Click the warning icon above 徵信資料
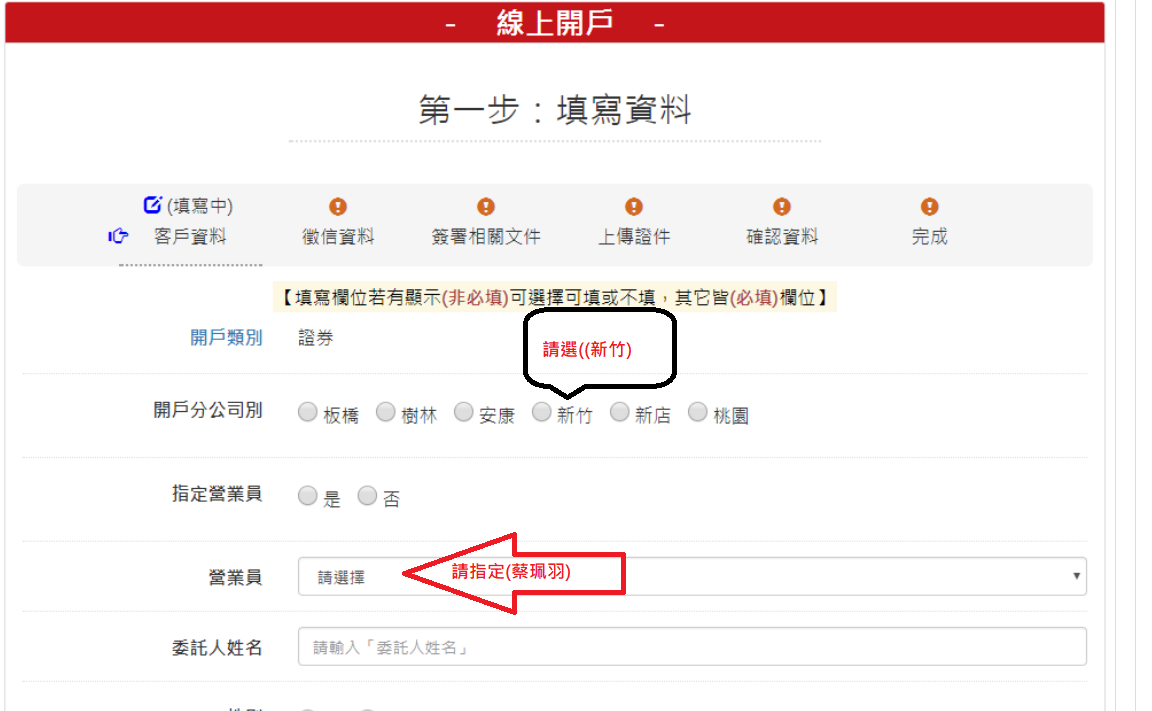 pyautogui.click(x=338, y=207)
